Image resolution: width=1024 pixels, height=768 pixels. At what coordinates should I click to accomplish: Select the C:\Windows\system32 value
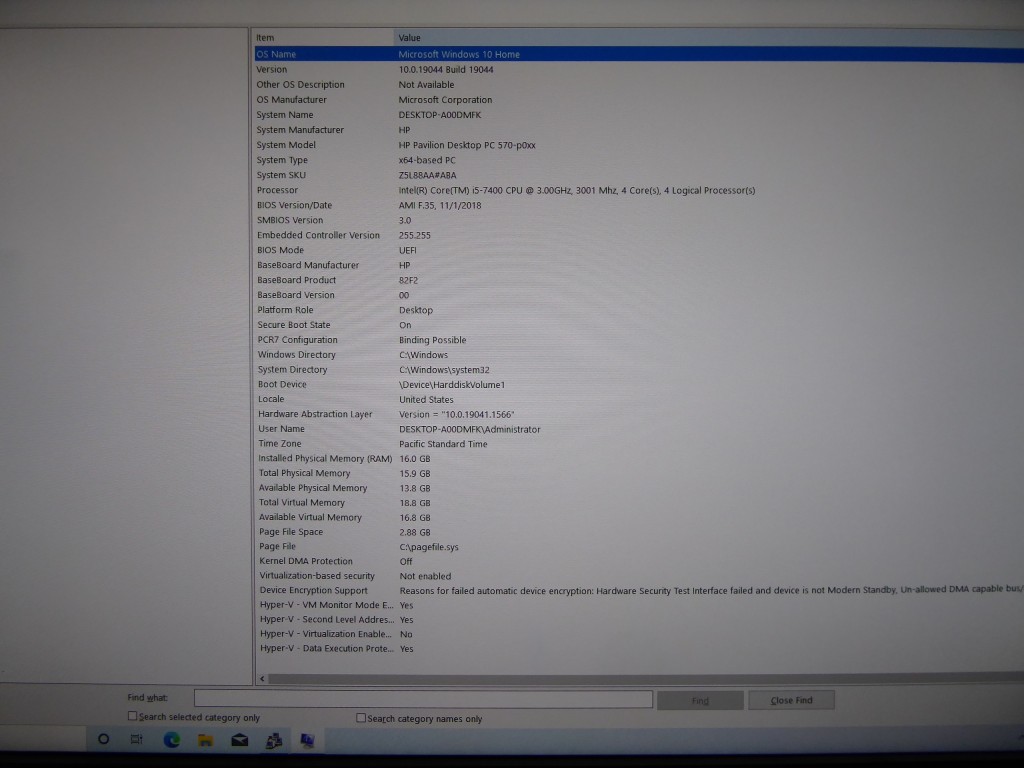pos(444,370)
